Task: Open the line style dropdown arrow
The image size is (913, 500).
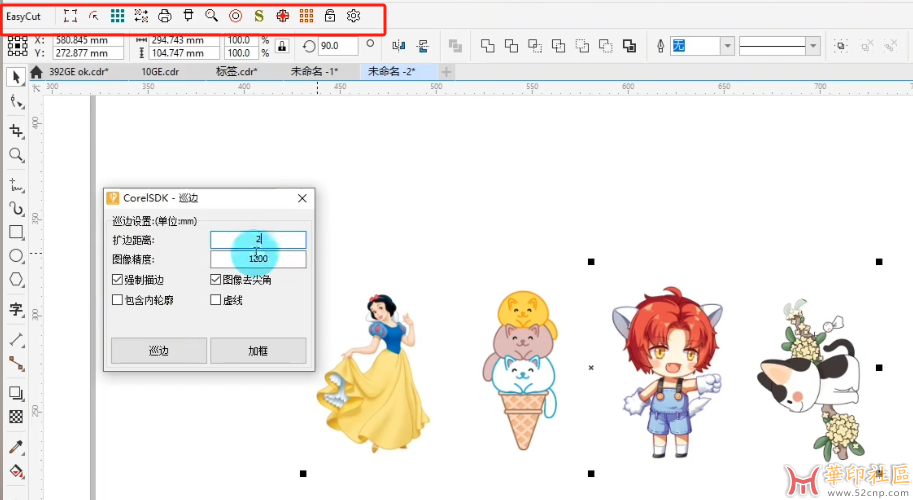Action: (x=813, y=46)
